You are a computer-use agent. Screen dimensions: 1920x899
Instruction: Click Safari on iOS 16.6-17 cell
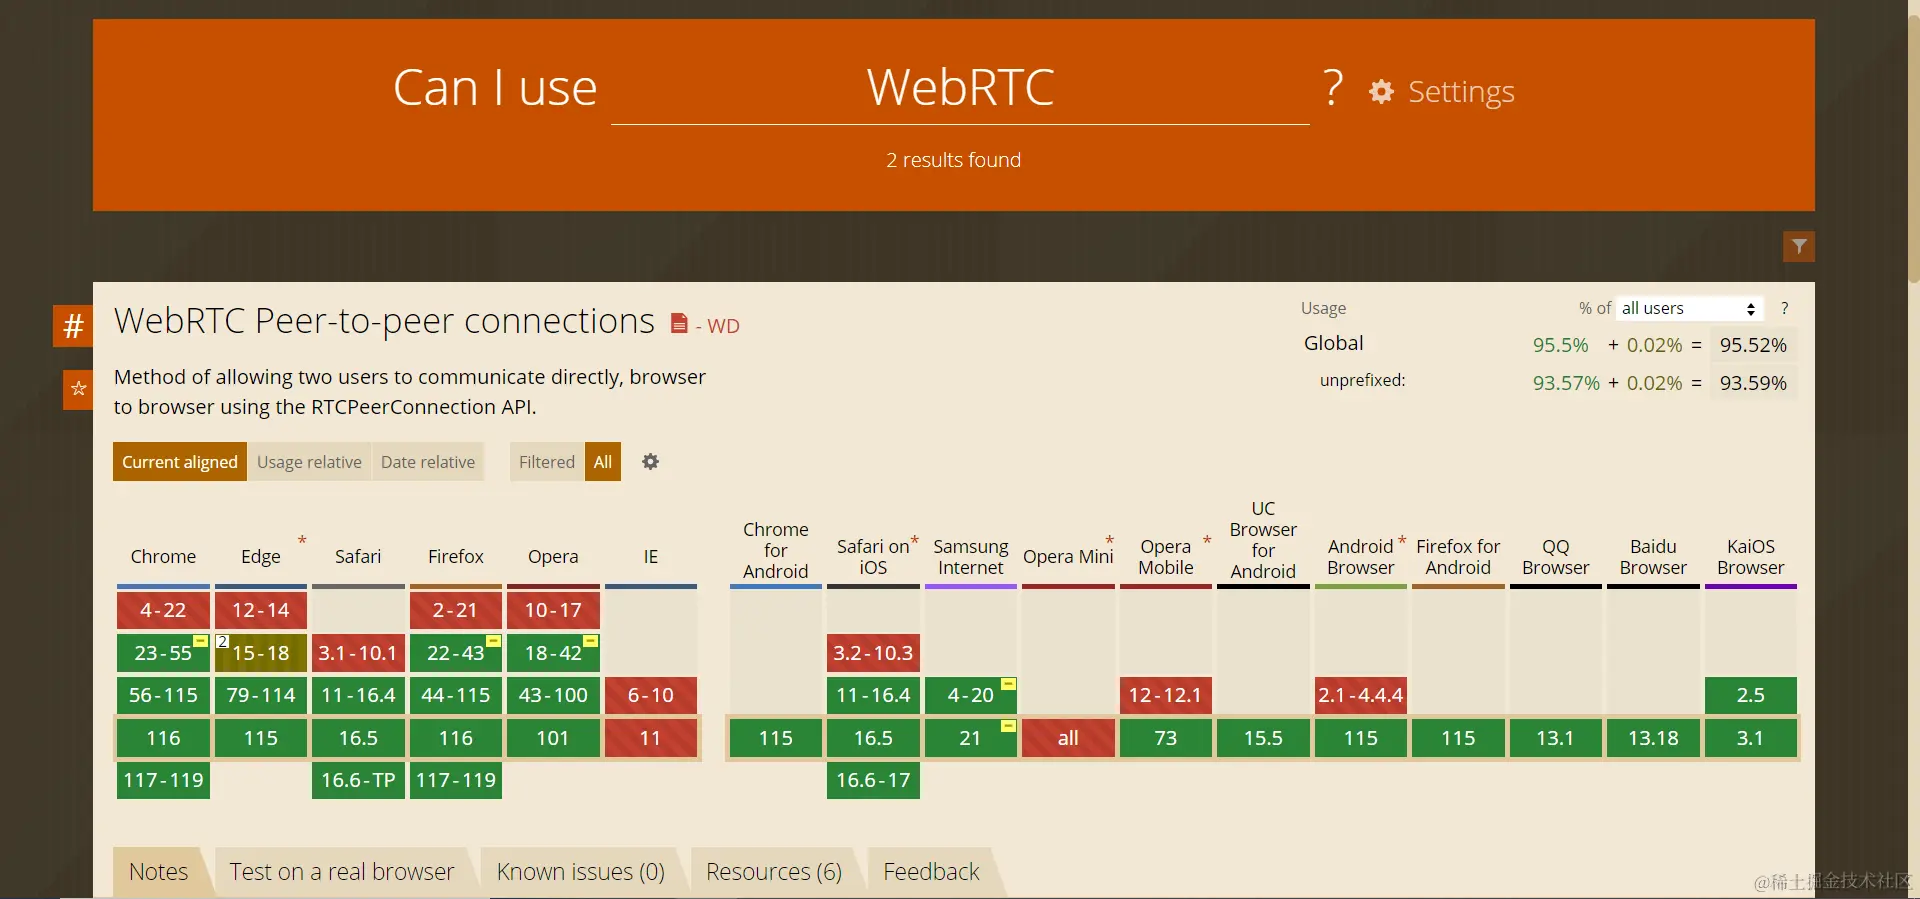(873, 780)
